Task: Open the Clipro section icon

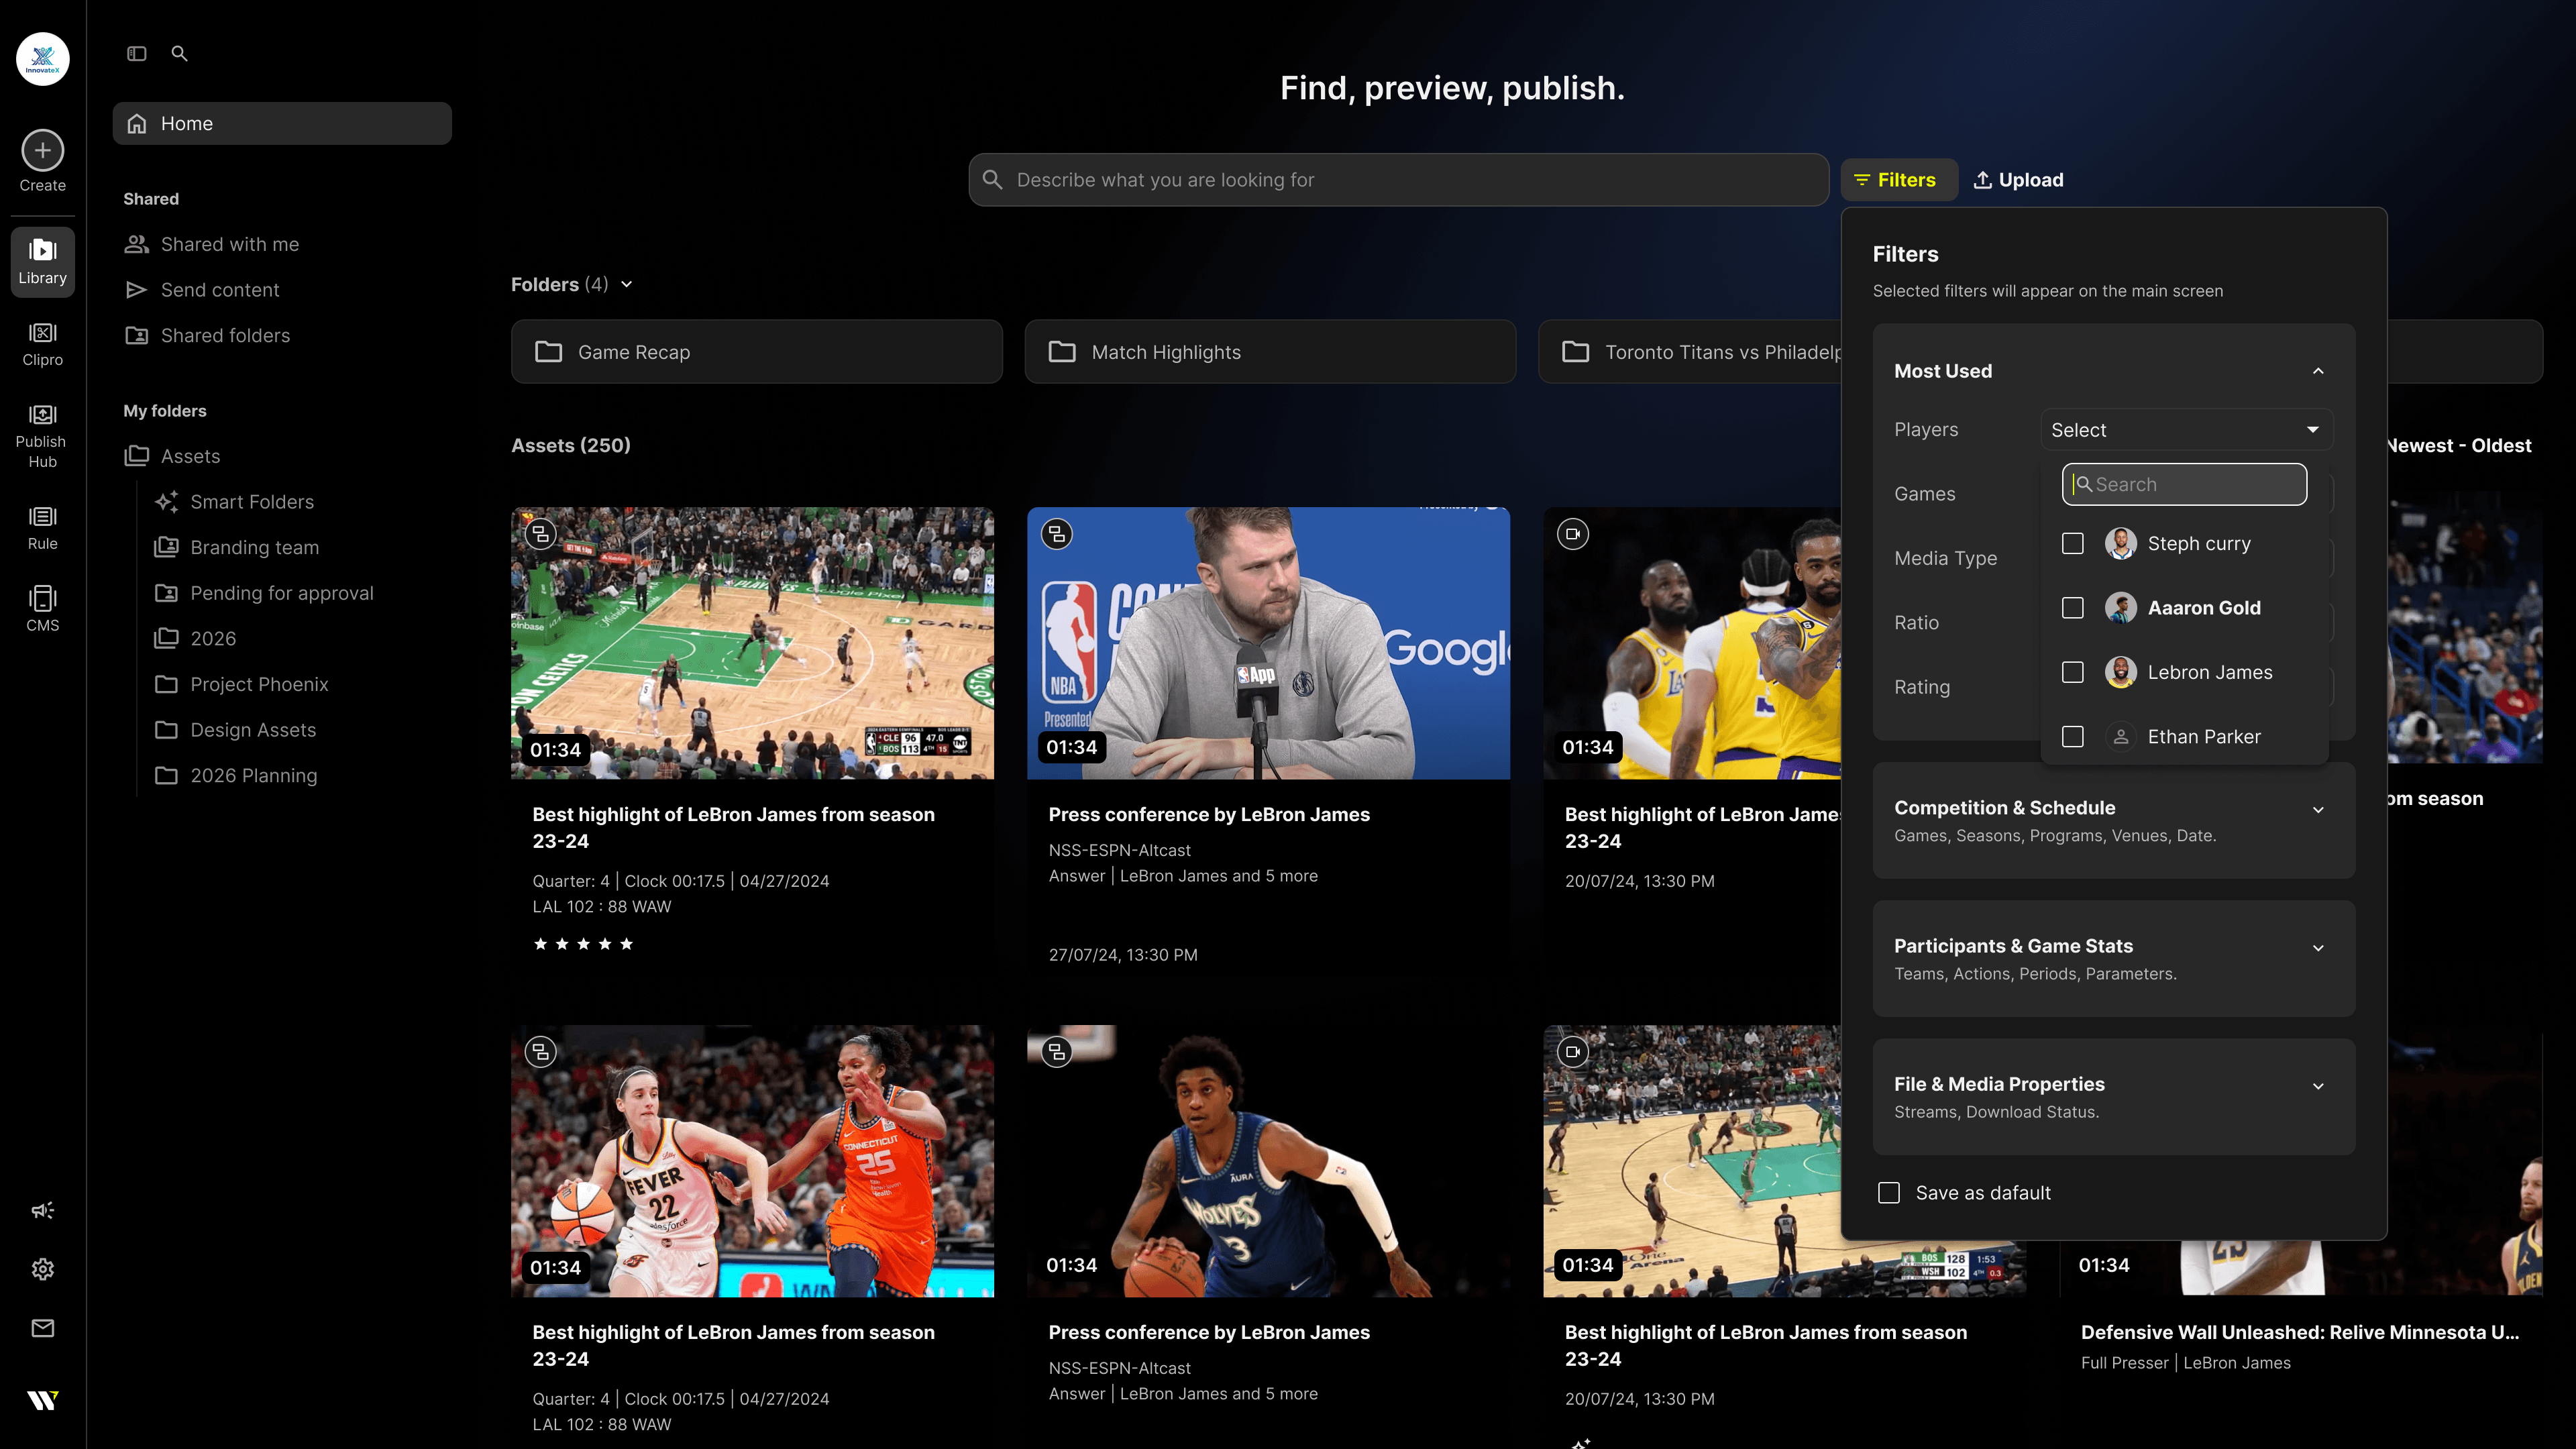Action: pyautogui.click(x=42, y=344)
